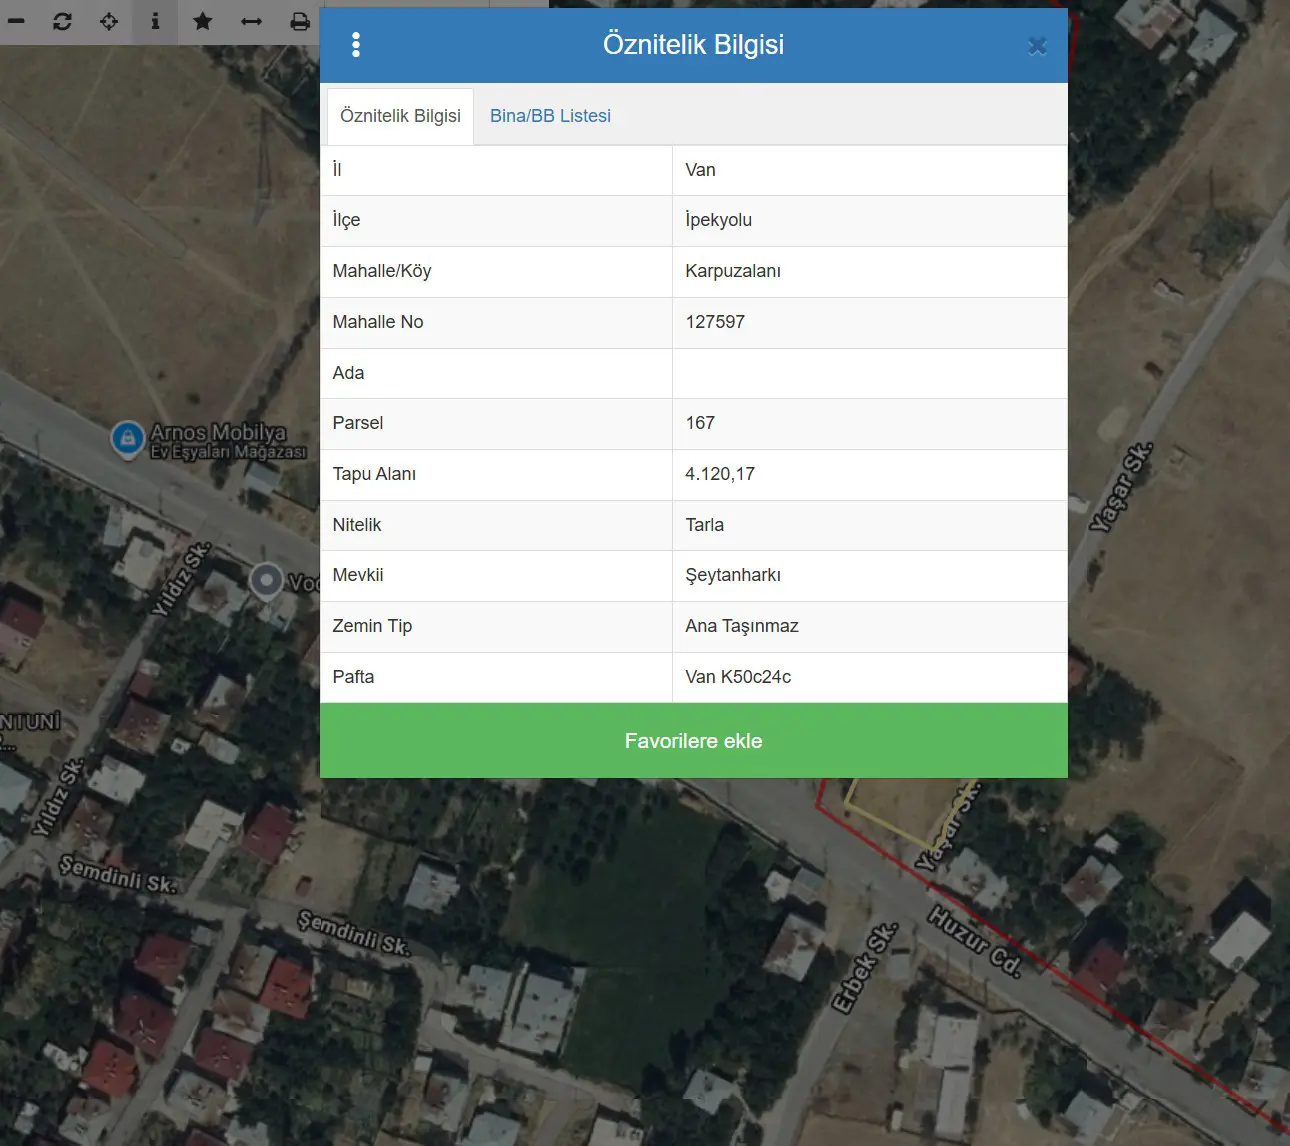The width and height of the screenshot is (1290, 1146).
Task: Click the value 'Van' in İl row
Action: pos(700,170)
